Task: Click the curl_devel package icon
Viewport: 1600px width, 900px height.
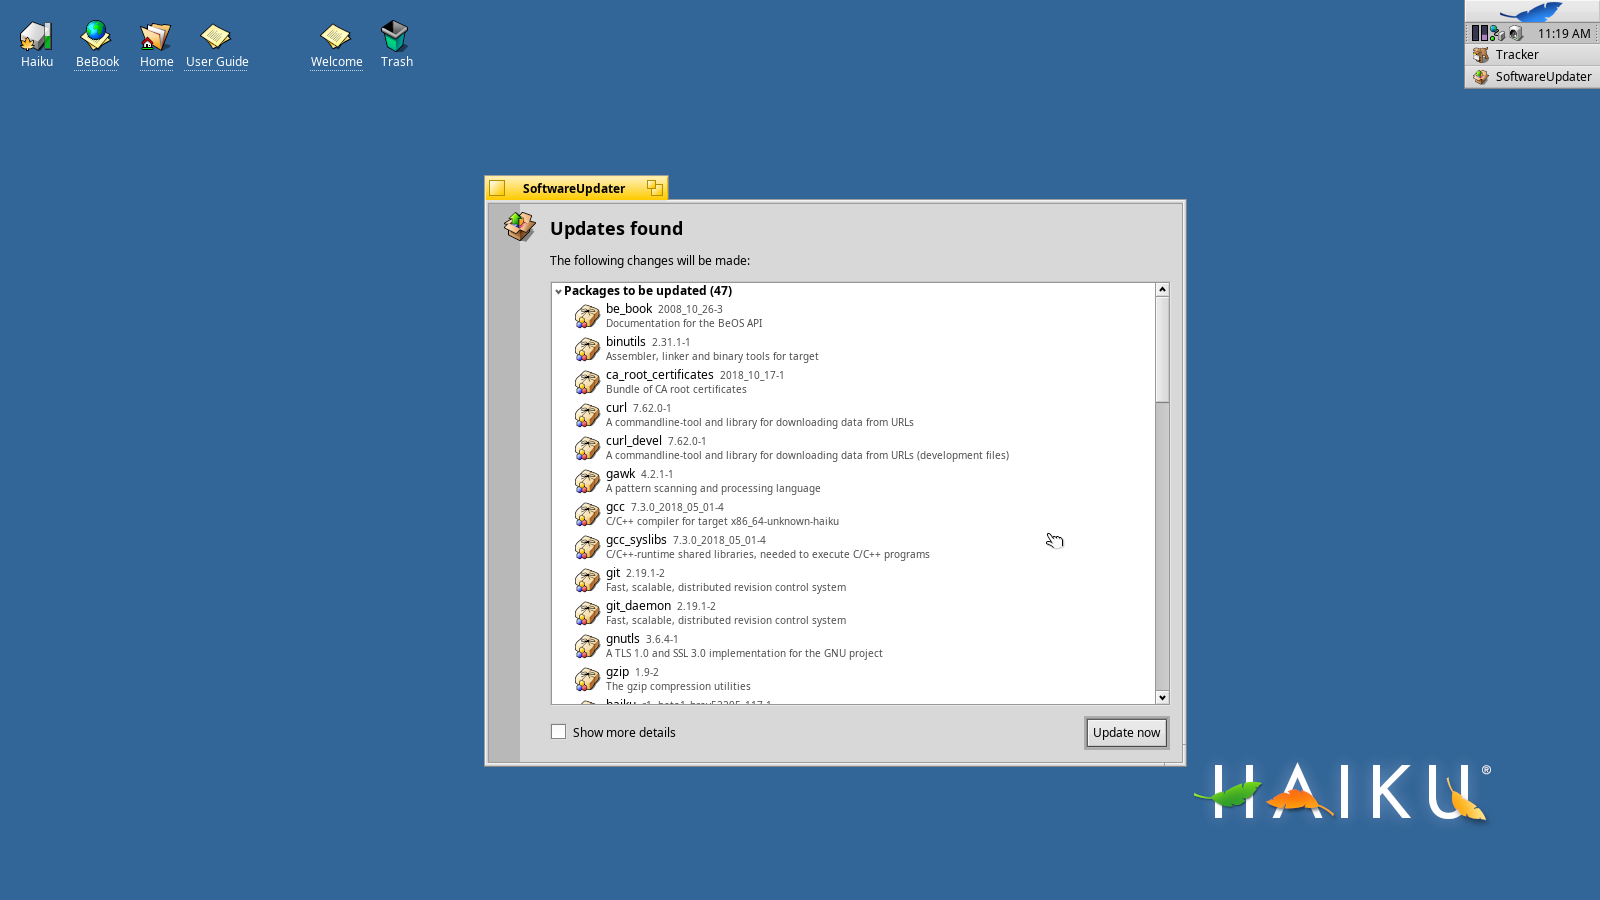Action: pos(587,448)
